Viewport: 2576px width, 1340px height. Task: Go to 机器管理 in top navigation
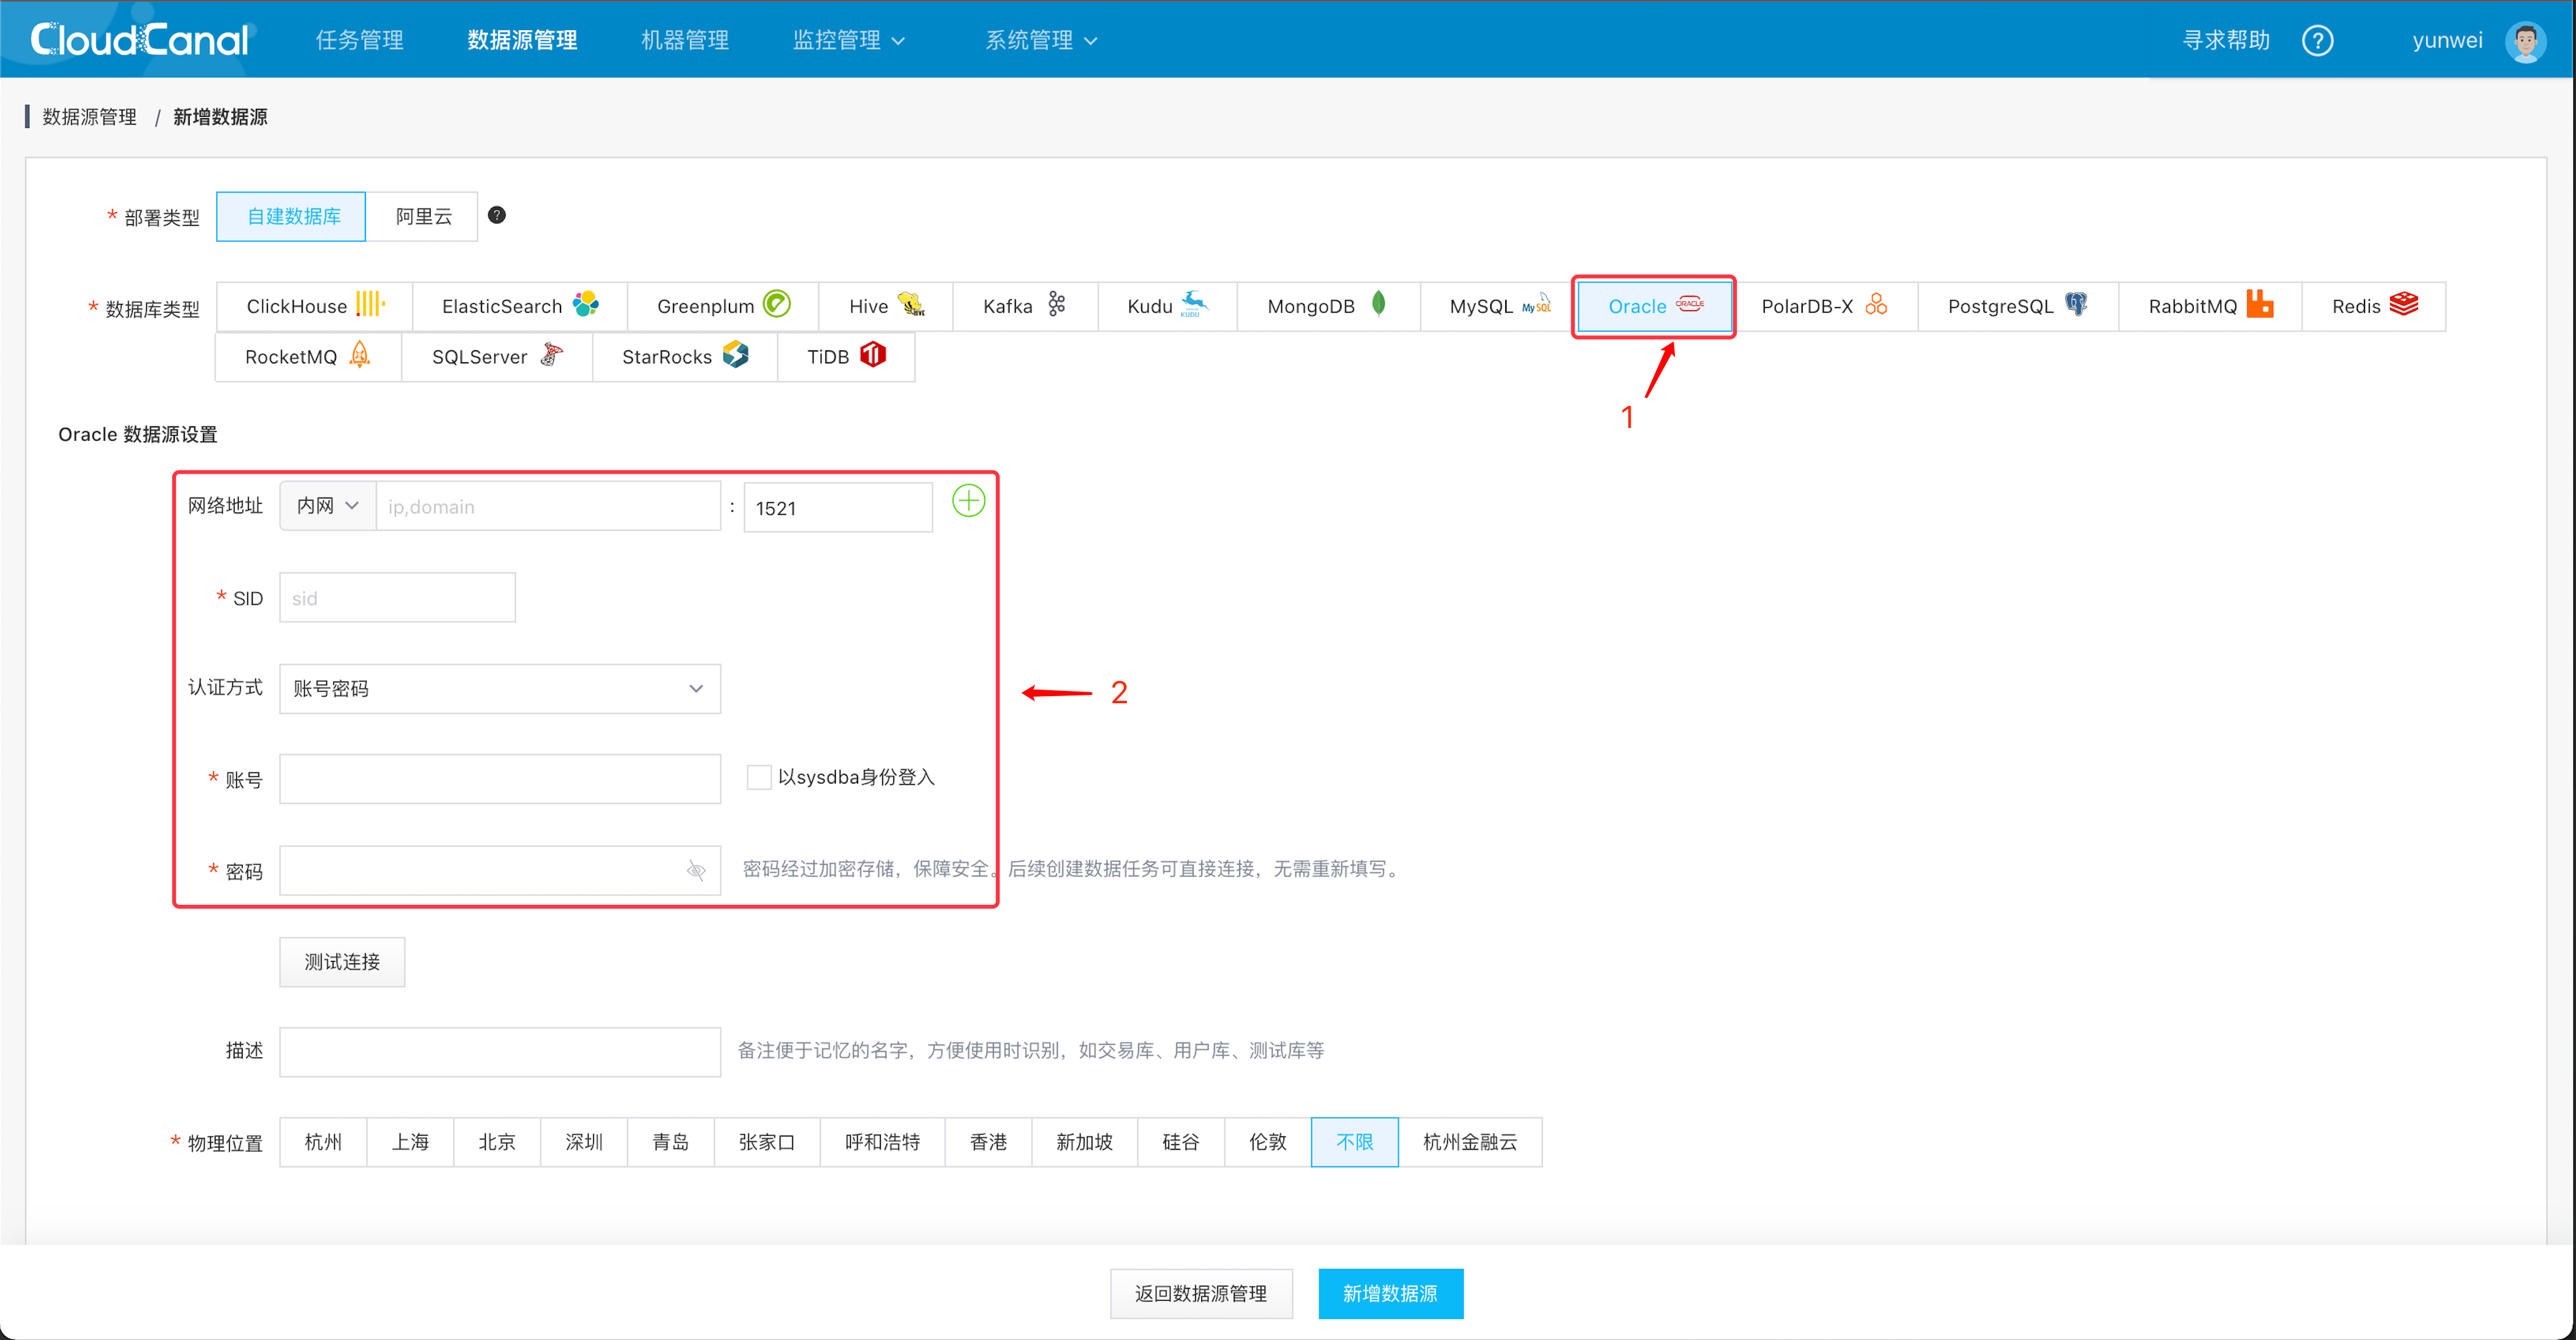click(684, 40)
